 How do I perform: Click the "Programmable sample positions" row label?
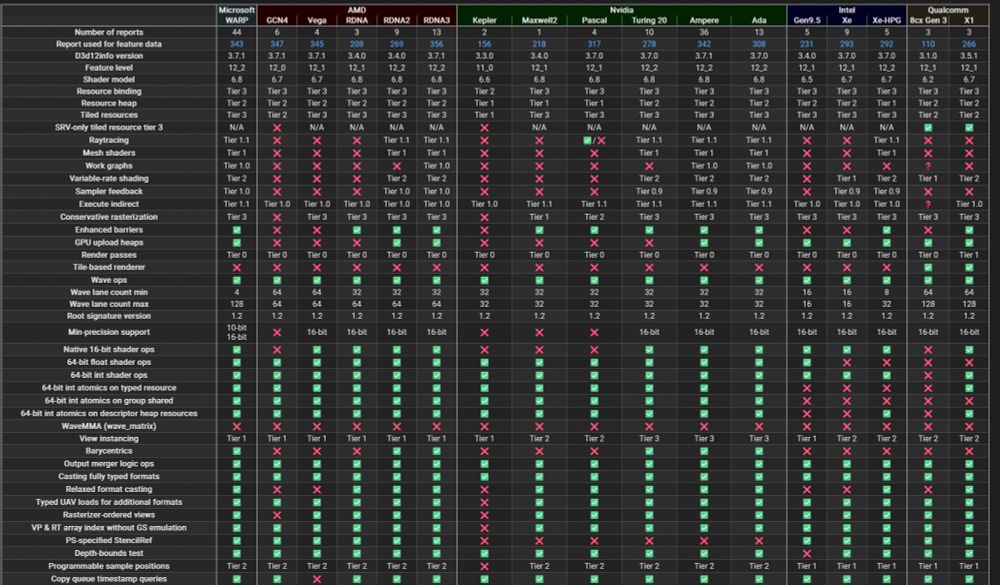108,566
